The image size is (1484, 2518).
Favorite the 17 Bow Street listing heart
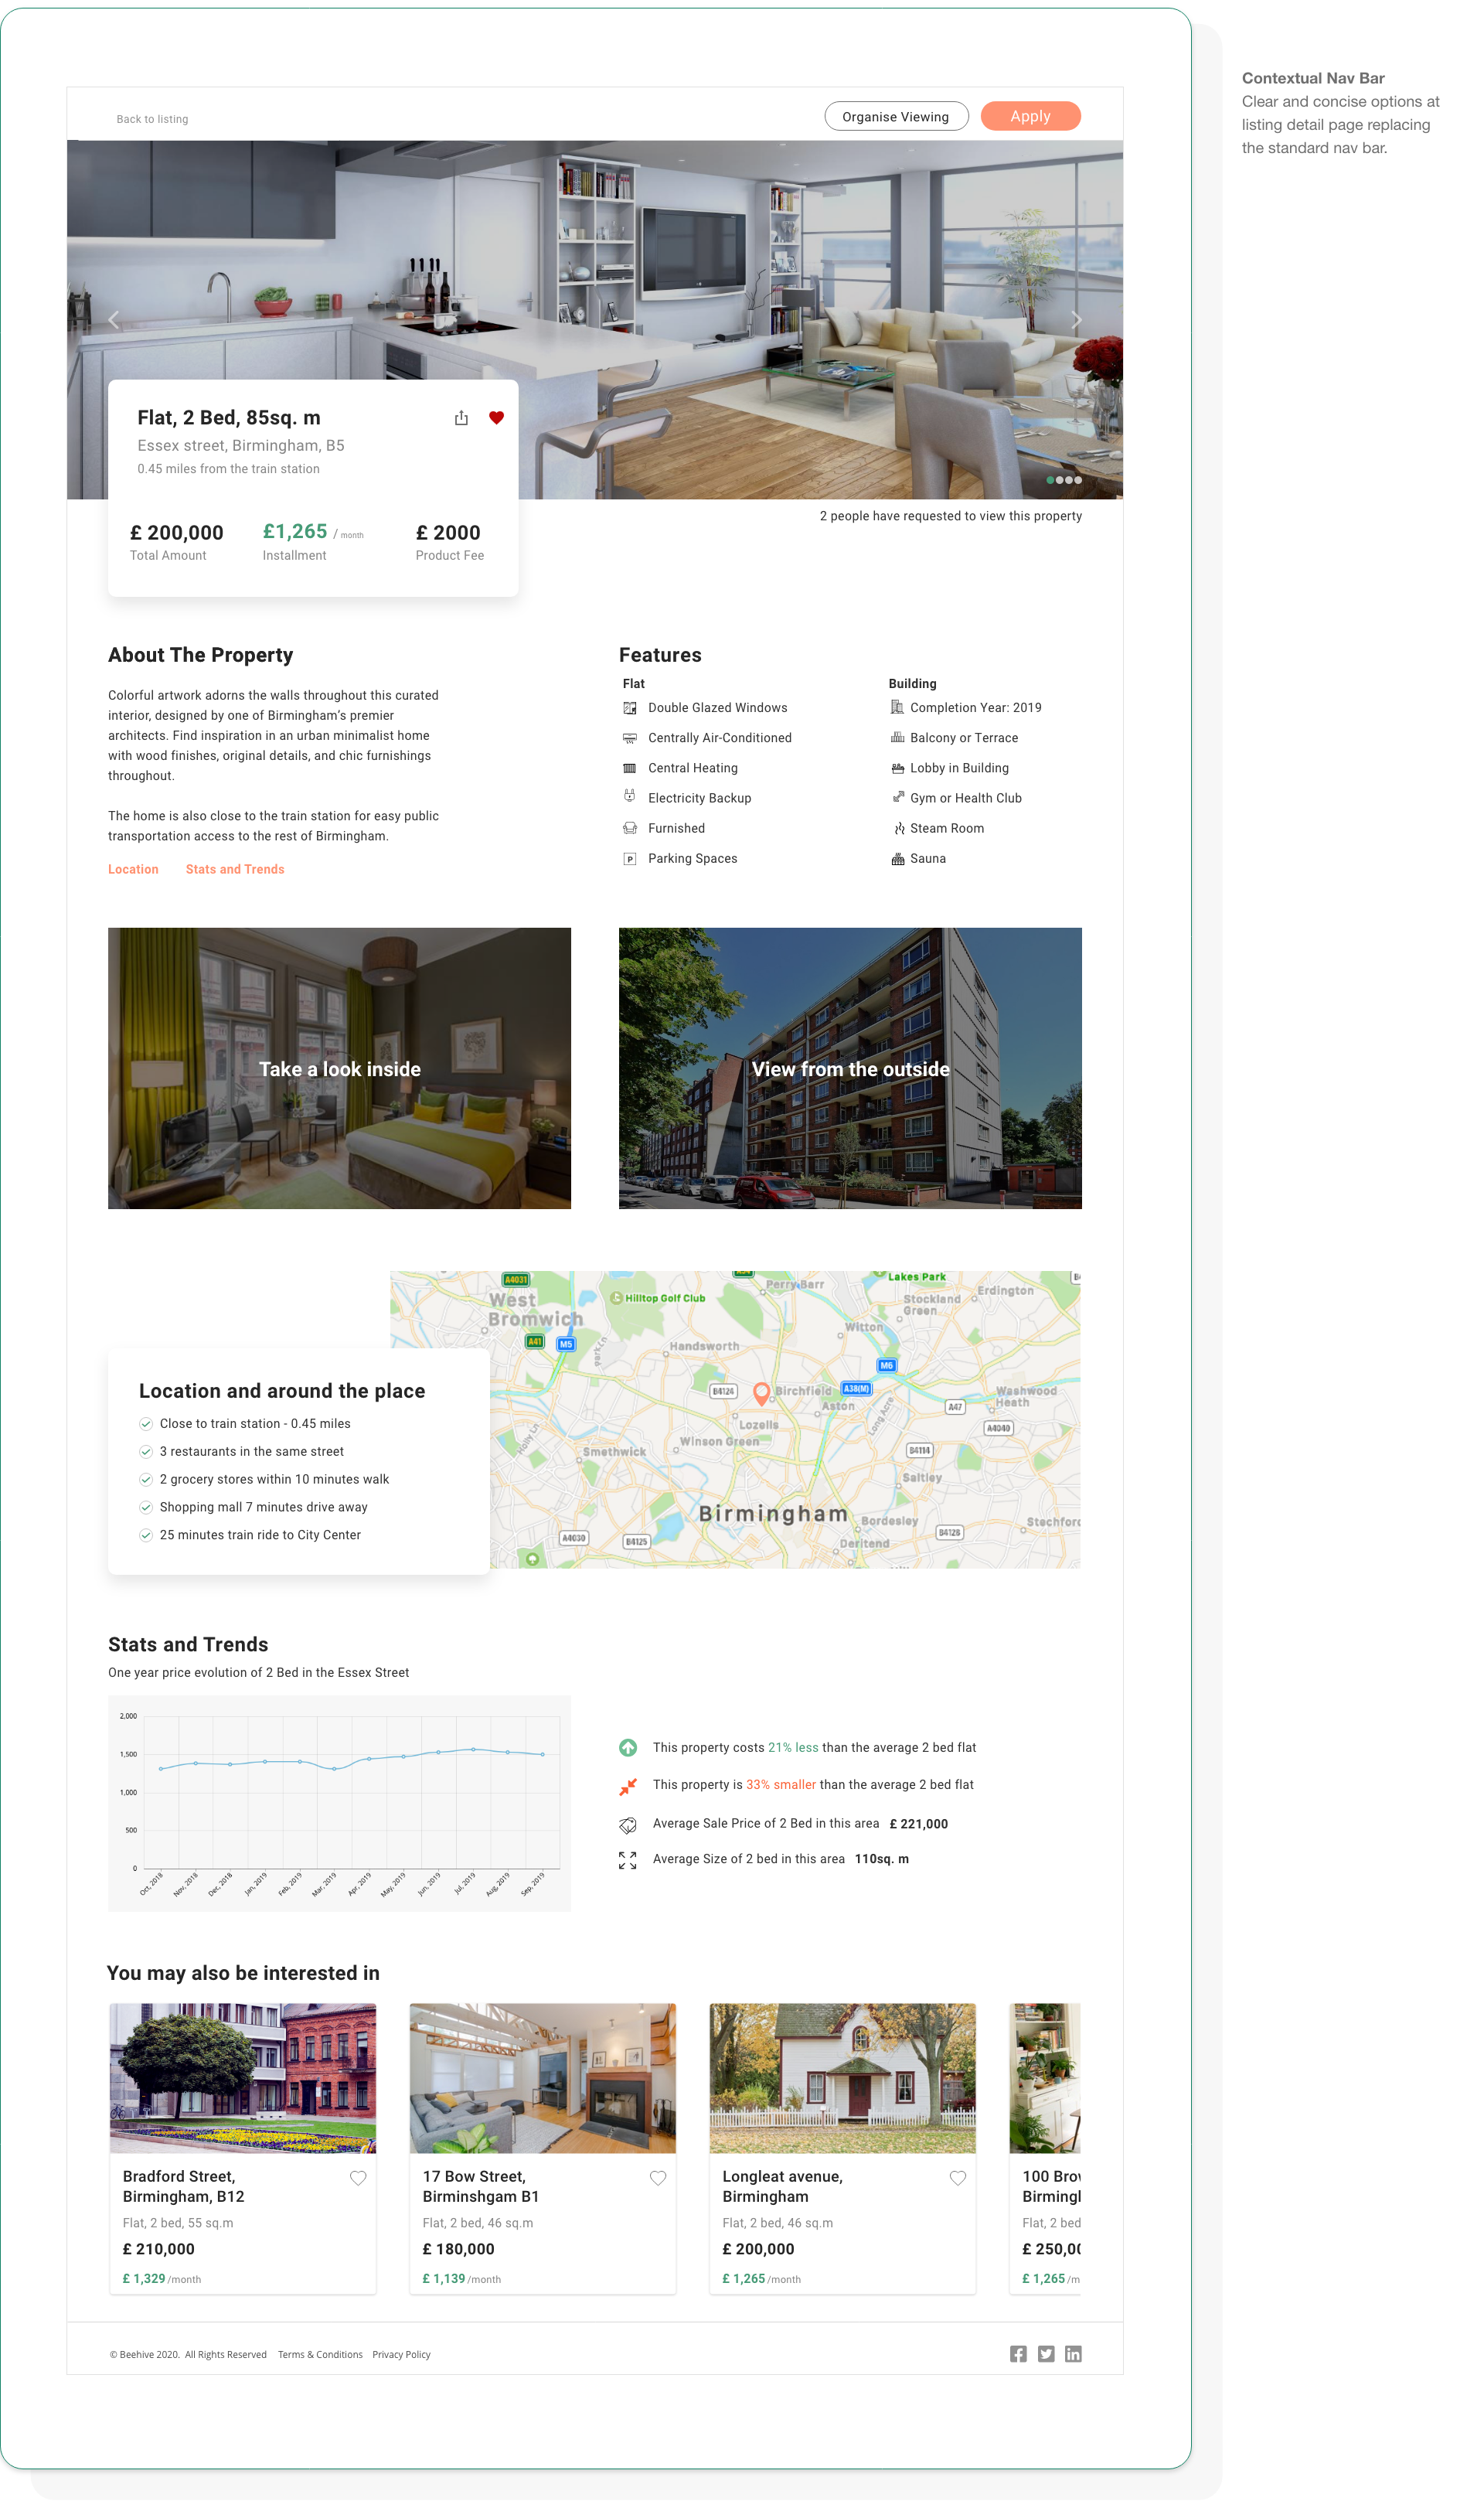pyautogui.click(x=658, y=2178)
